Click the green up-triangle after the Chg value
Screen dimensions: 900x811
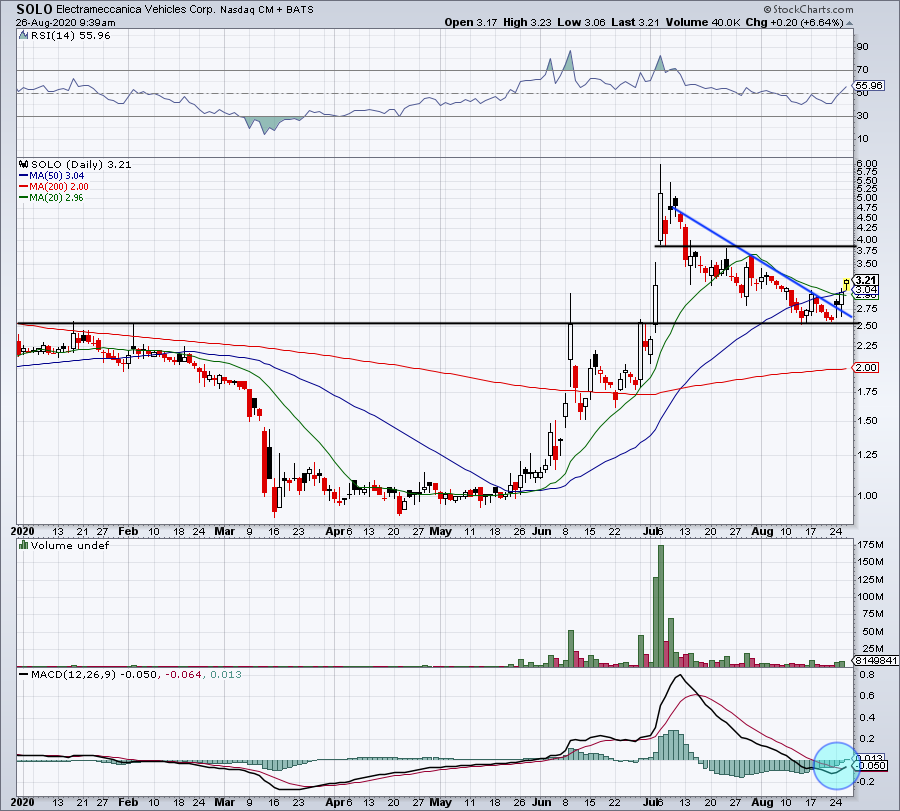pos(849,23)
